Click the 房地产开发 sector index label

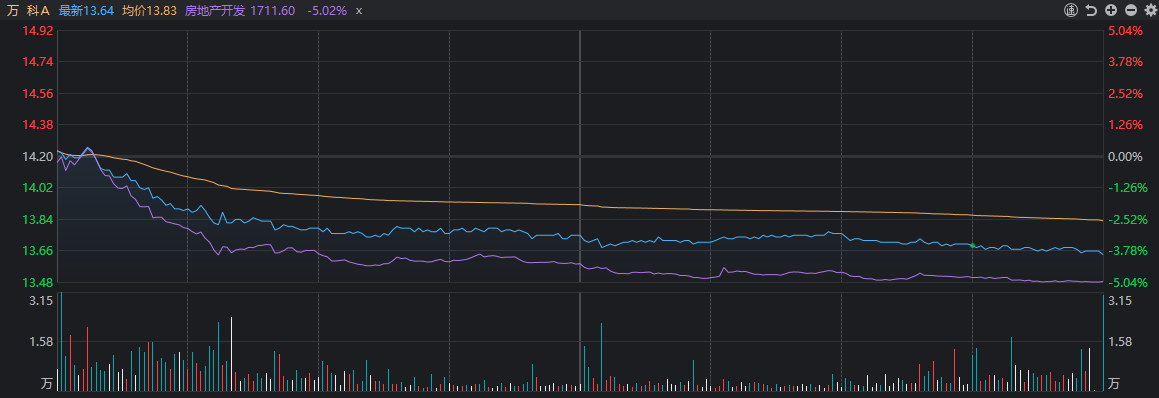coord(214,10)
